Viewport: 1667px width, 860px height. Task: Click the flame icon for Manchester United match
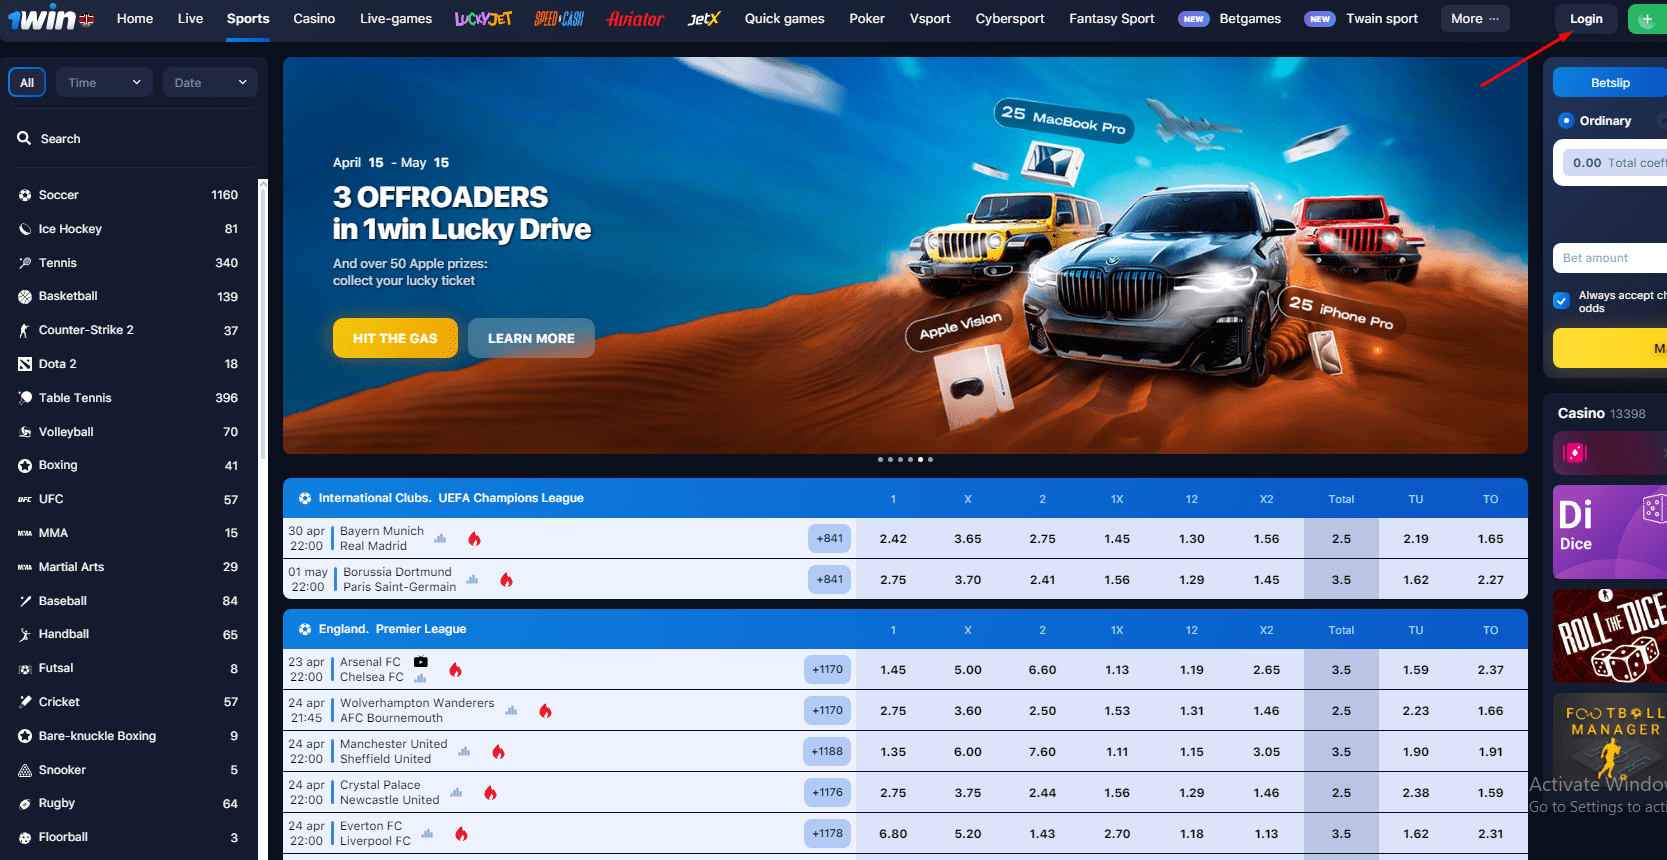click(498, 752)
